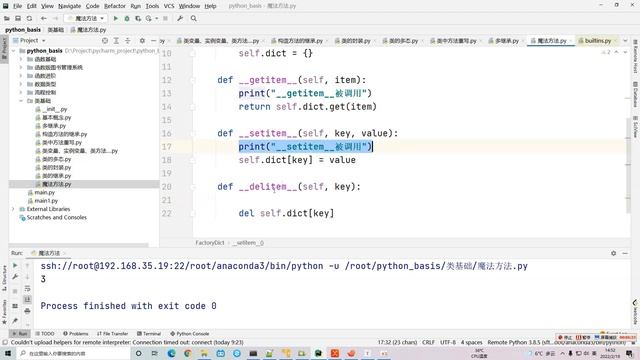640x360 pixels.
Task: Rerun program with Run panel play icon
Action: (15, 266)
